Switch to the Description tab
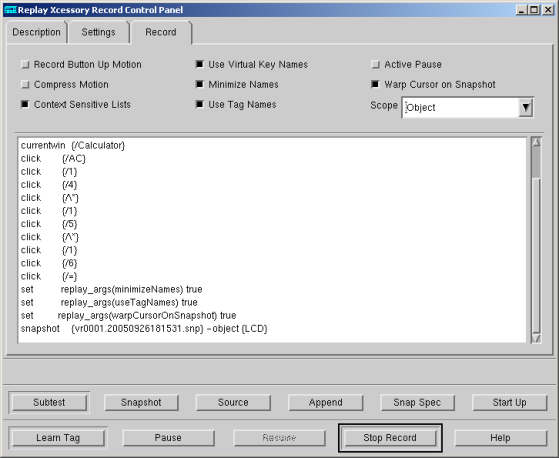The height and width of the screenshot is (458, 559). click(x=36, y=32)
